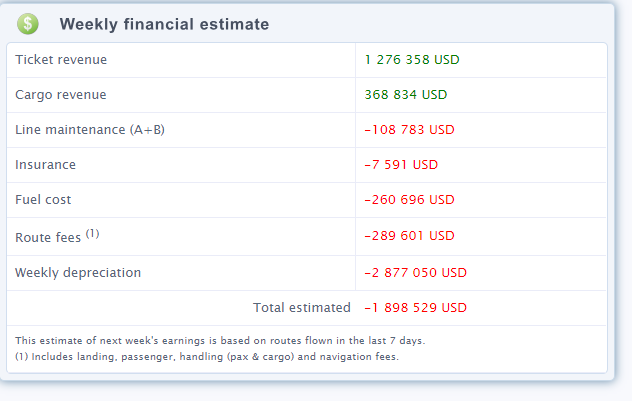Select the Insurance row label
The image size is (632, 401).
pyautogui.click(x=45, y=165)
